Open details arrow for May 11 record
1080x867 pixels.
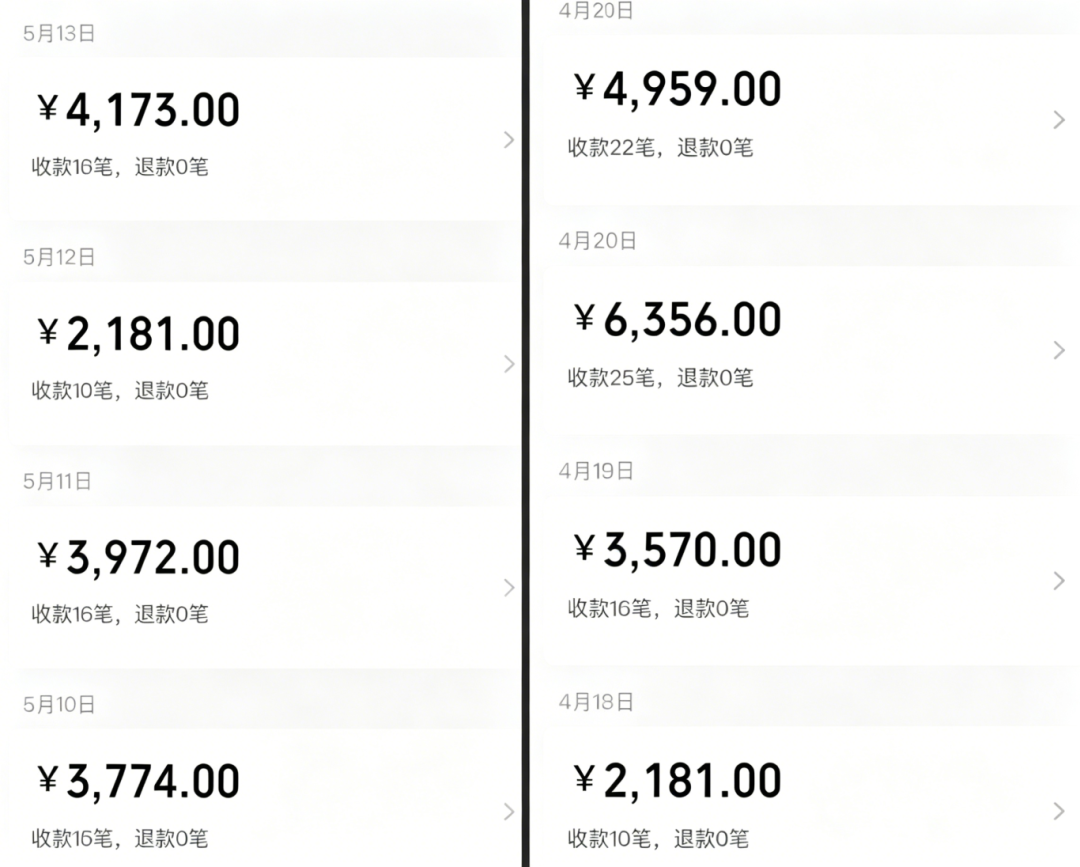tap(509, 587)
